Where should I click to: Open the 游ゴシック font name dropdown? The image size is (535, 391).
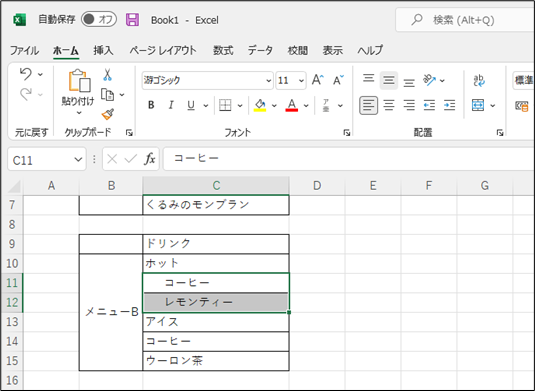click(269, 81)
